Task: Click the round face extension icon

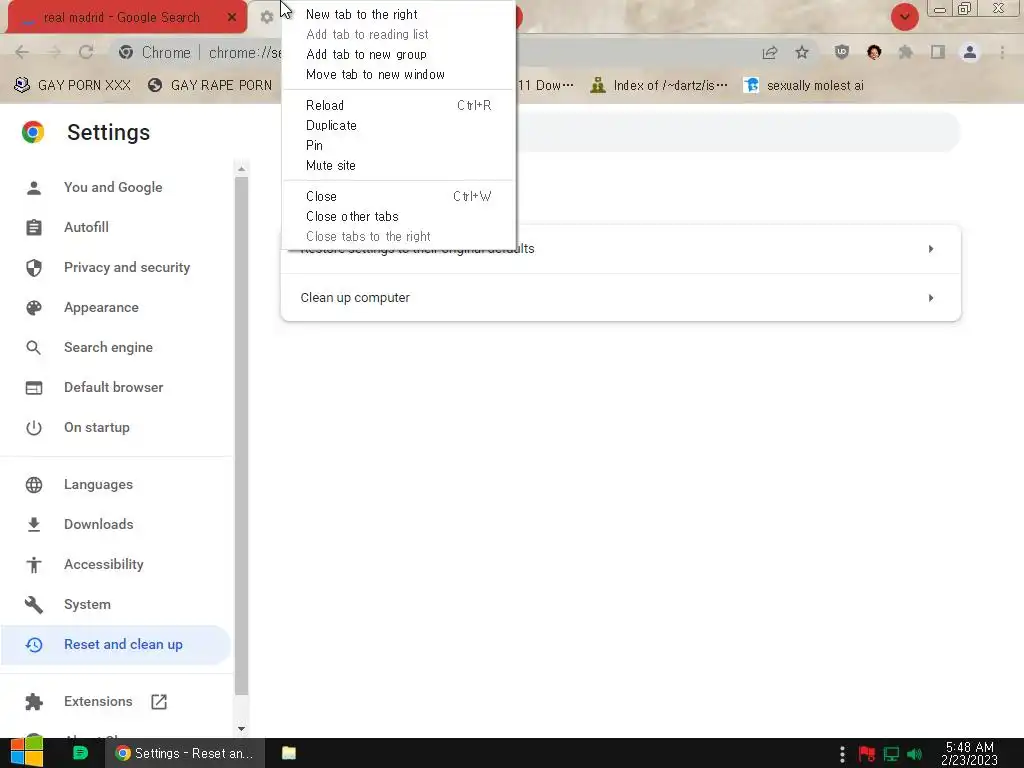Action: point(874,52)
